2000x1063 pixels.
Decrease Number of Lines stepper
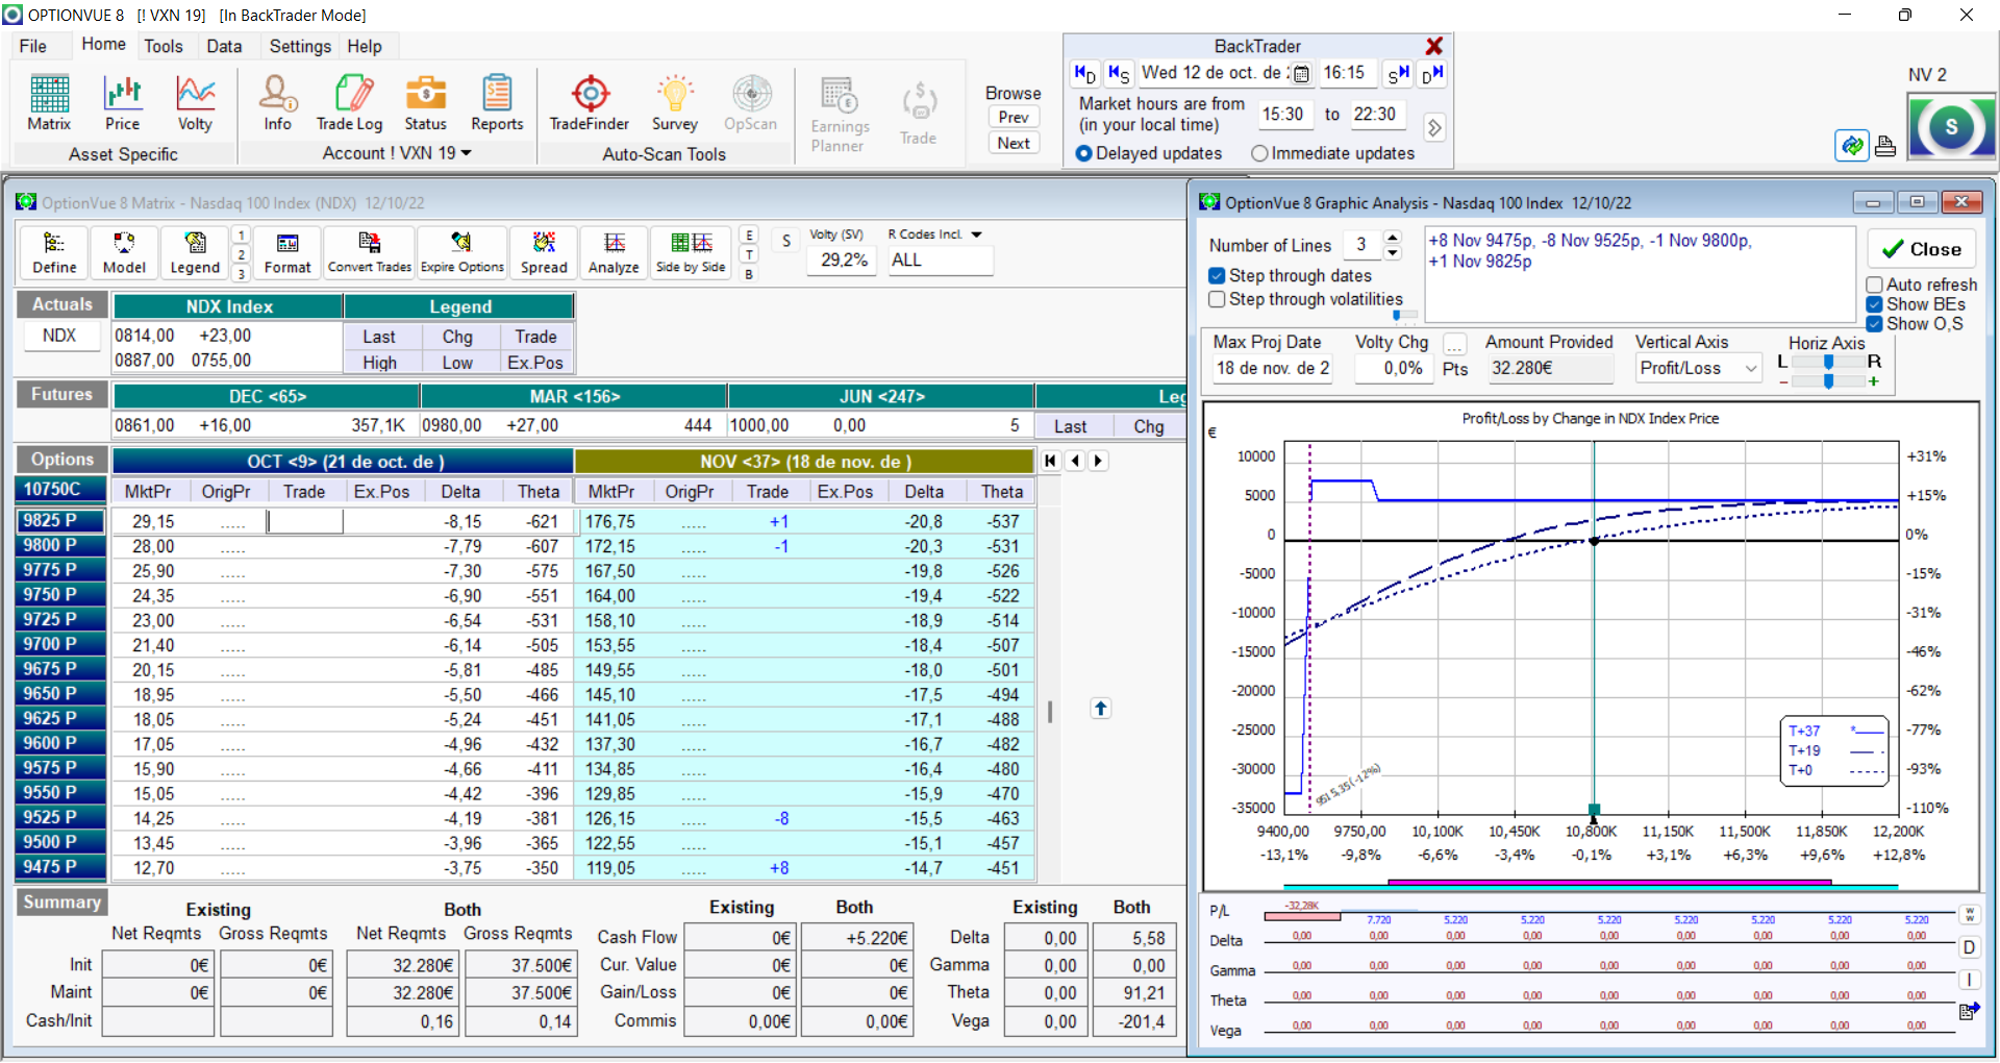coord(1392,252)
